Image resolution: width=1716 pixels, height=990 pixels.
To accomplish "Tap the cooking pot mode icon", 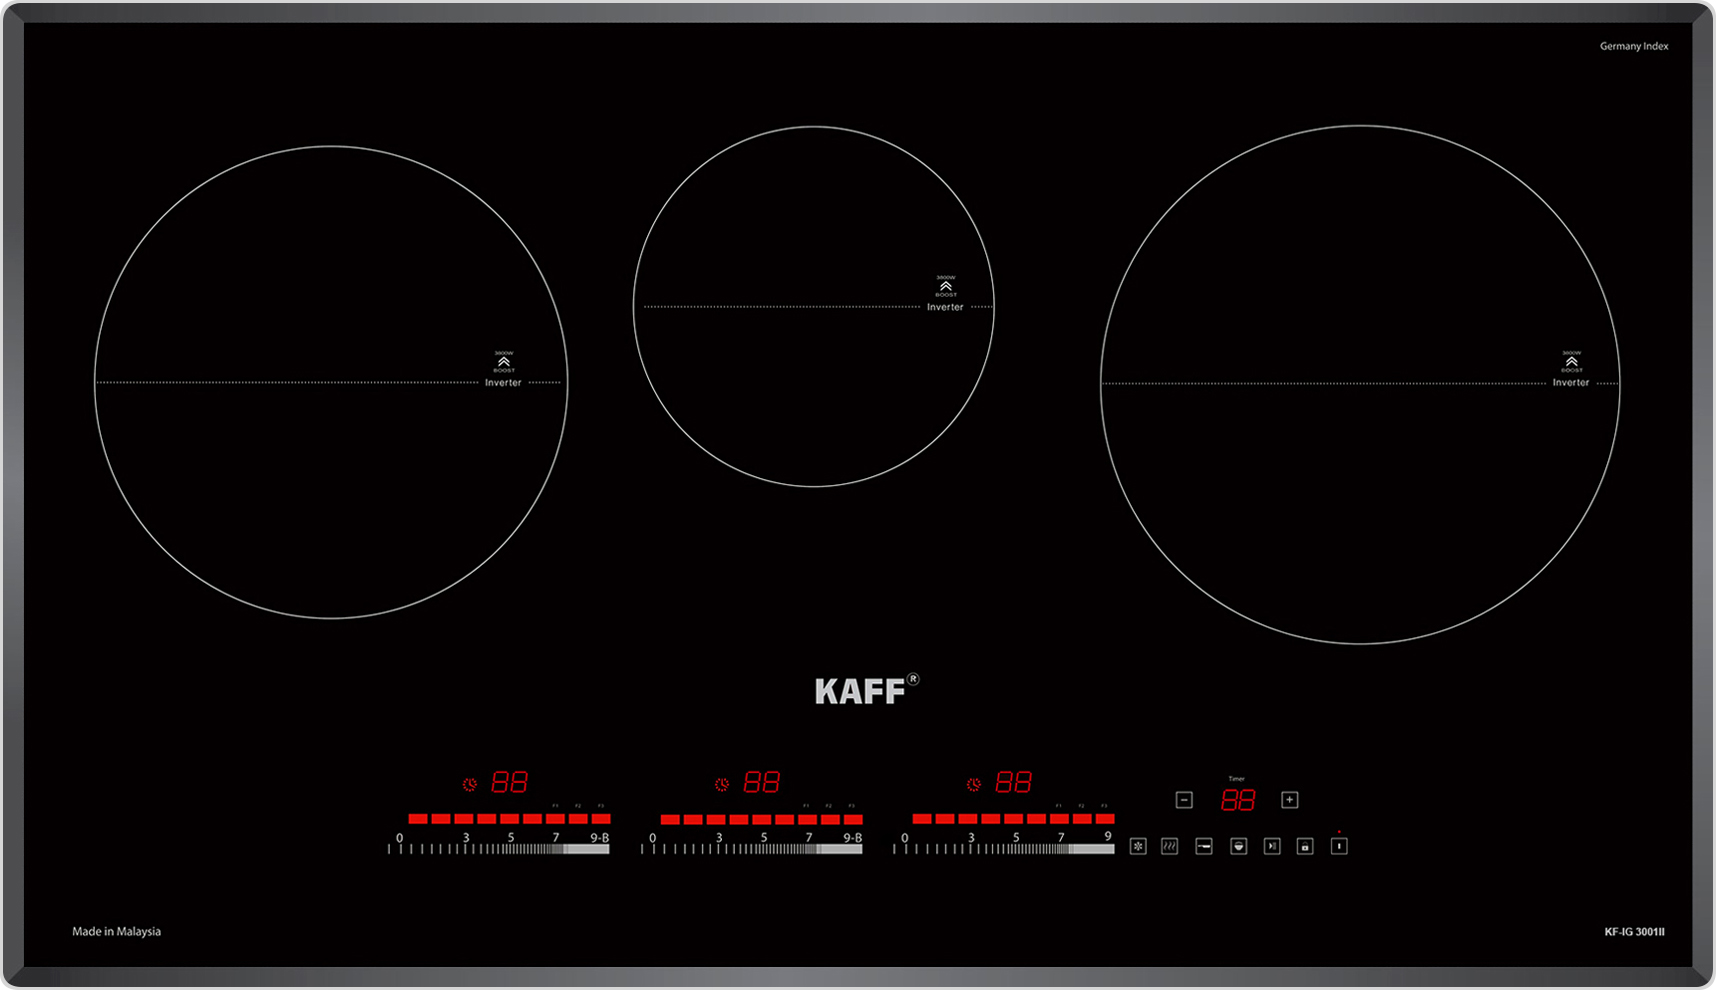I will (x=1238, y=847).
